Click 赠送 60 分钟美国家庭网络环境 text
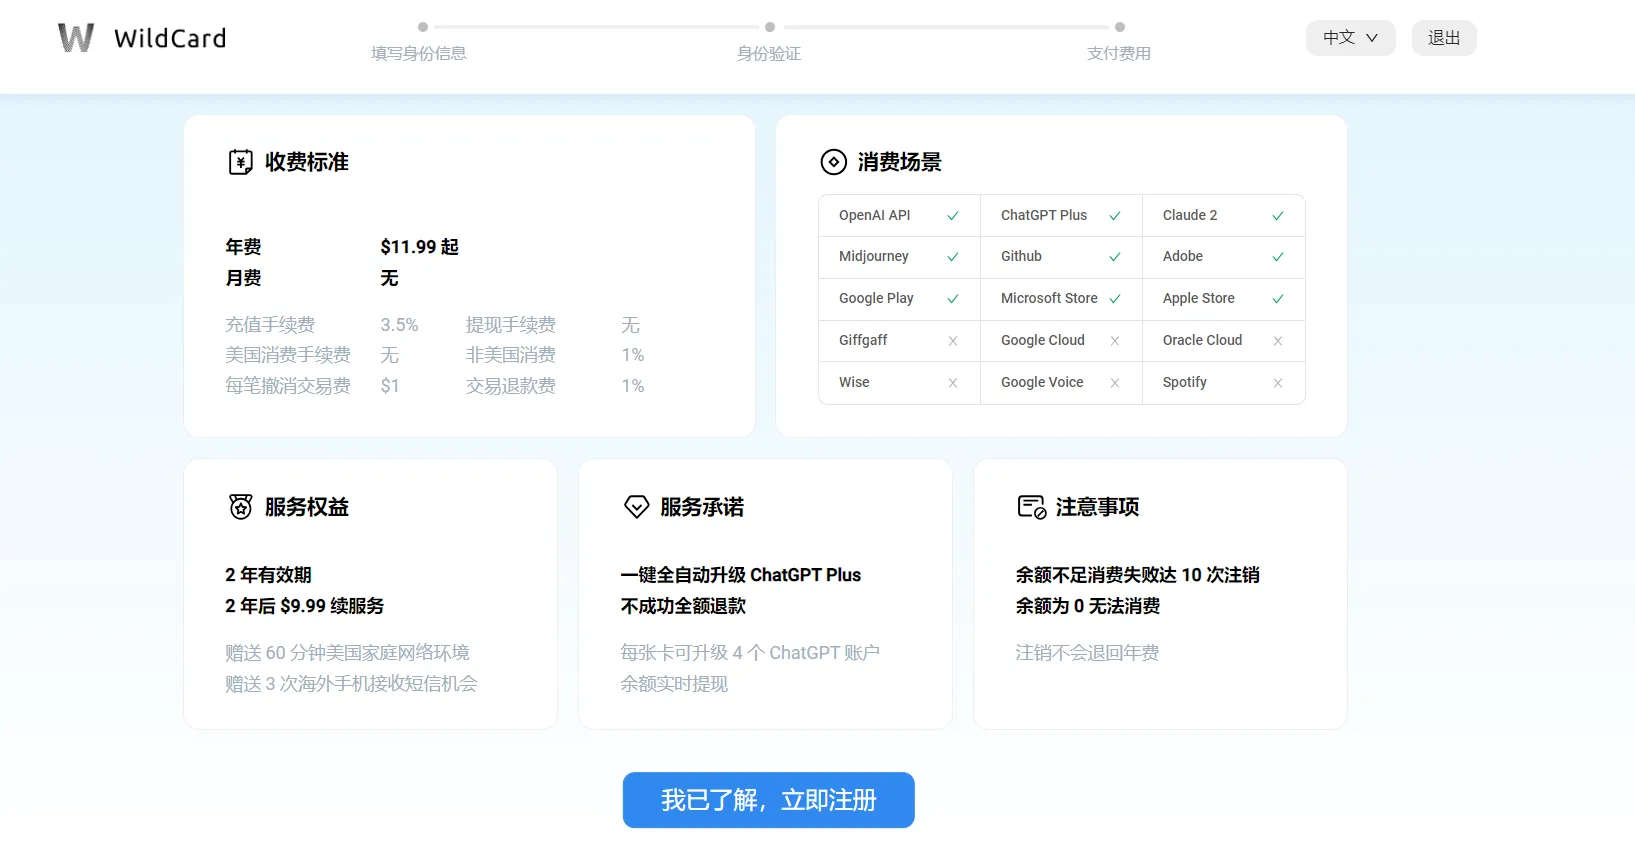 click(347, 653)
